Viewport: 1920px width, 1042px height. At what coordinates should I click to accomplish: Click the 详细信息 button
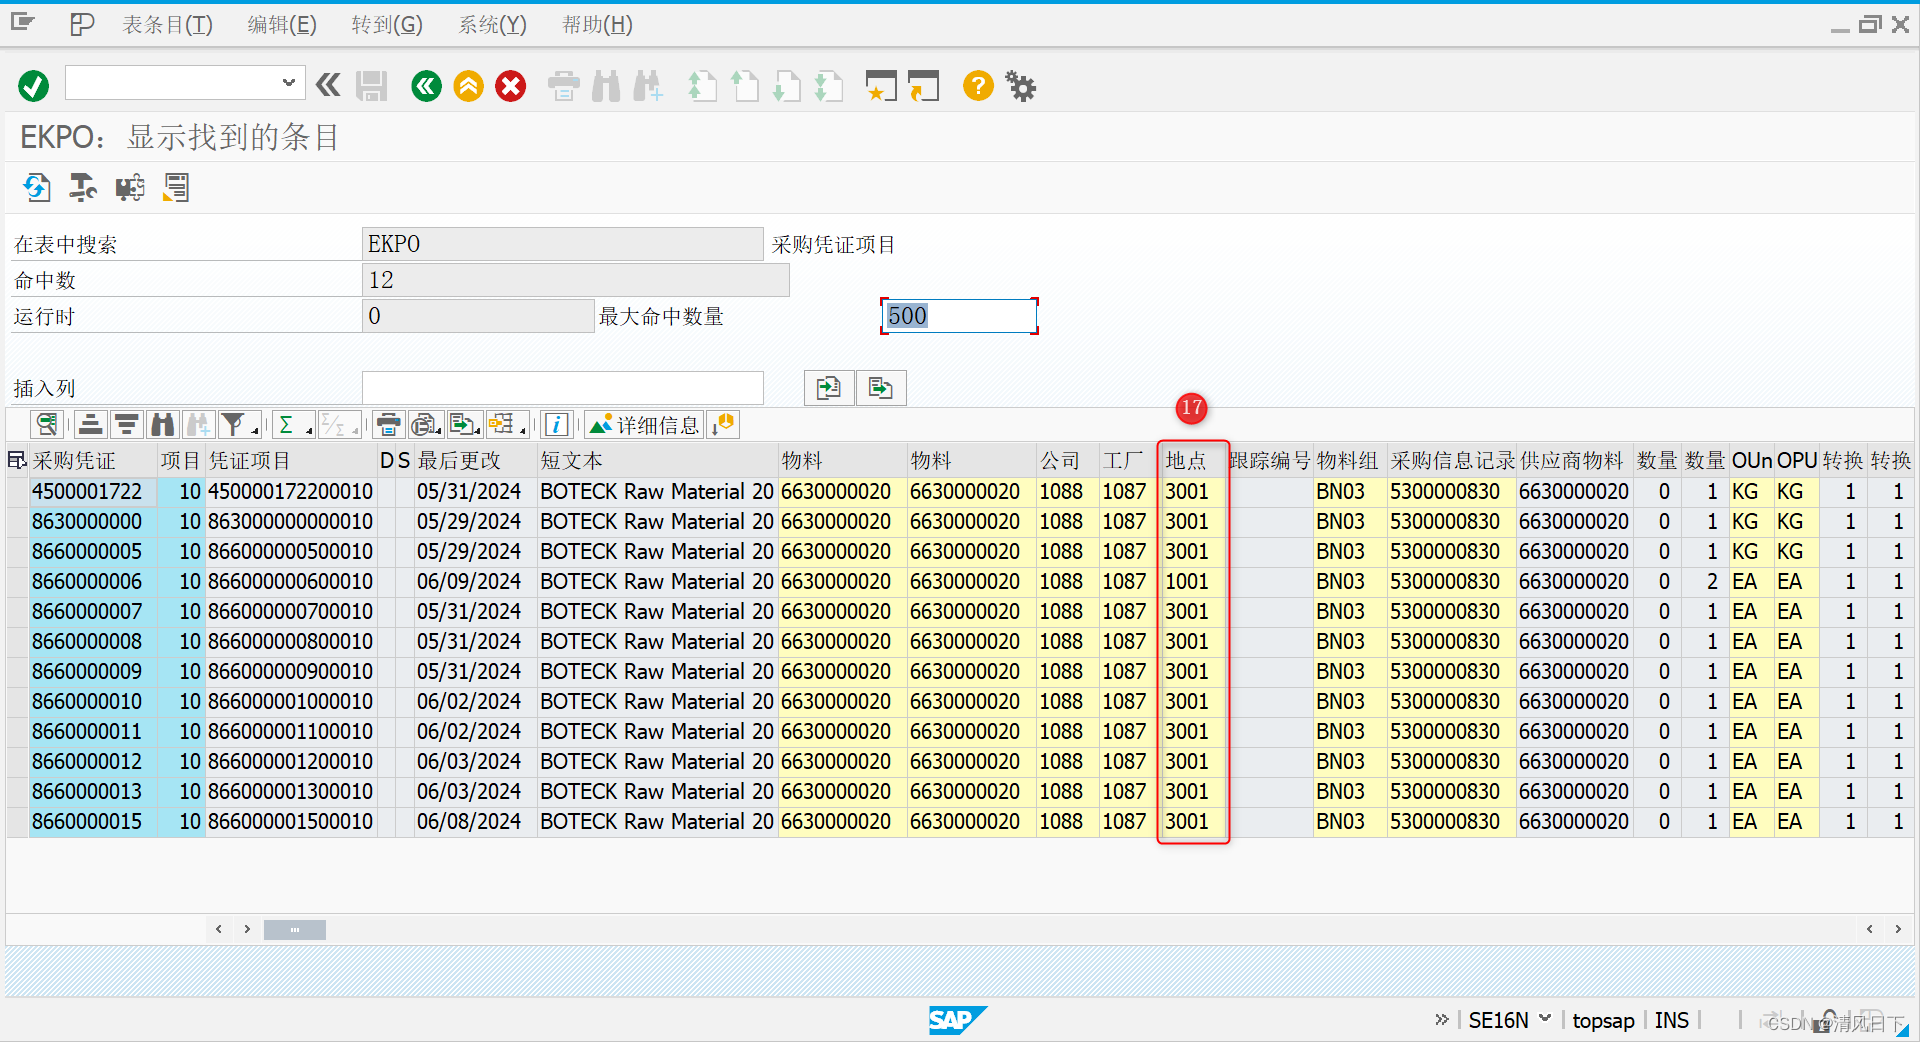click(644, 424)
